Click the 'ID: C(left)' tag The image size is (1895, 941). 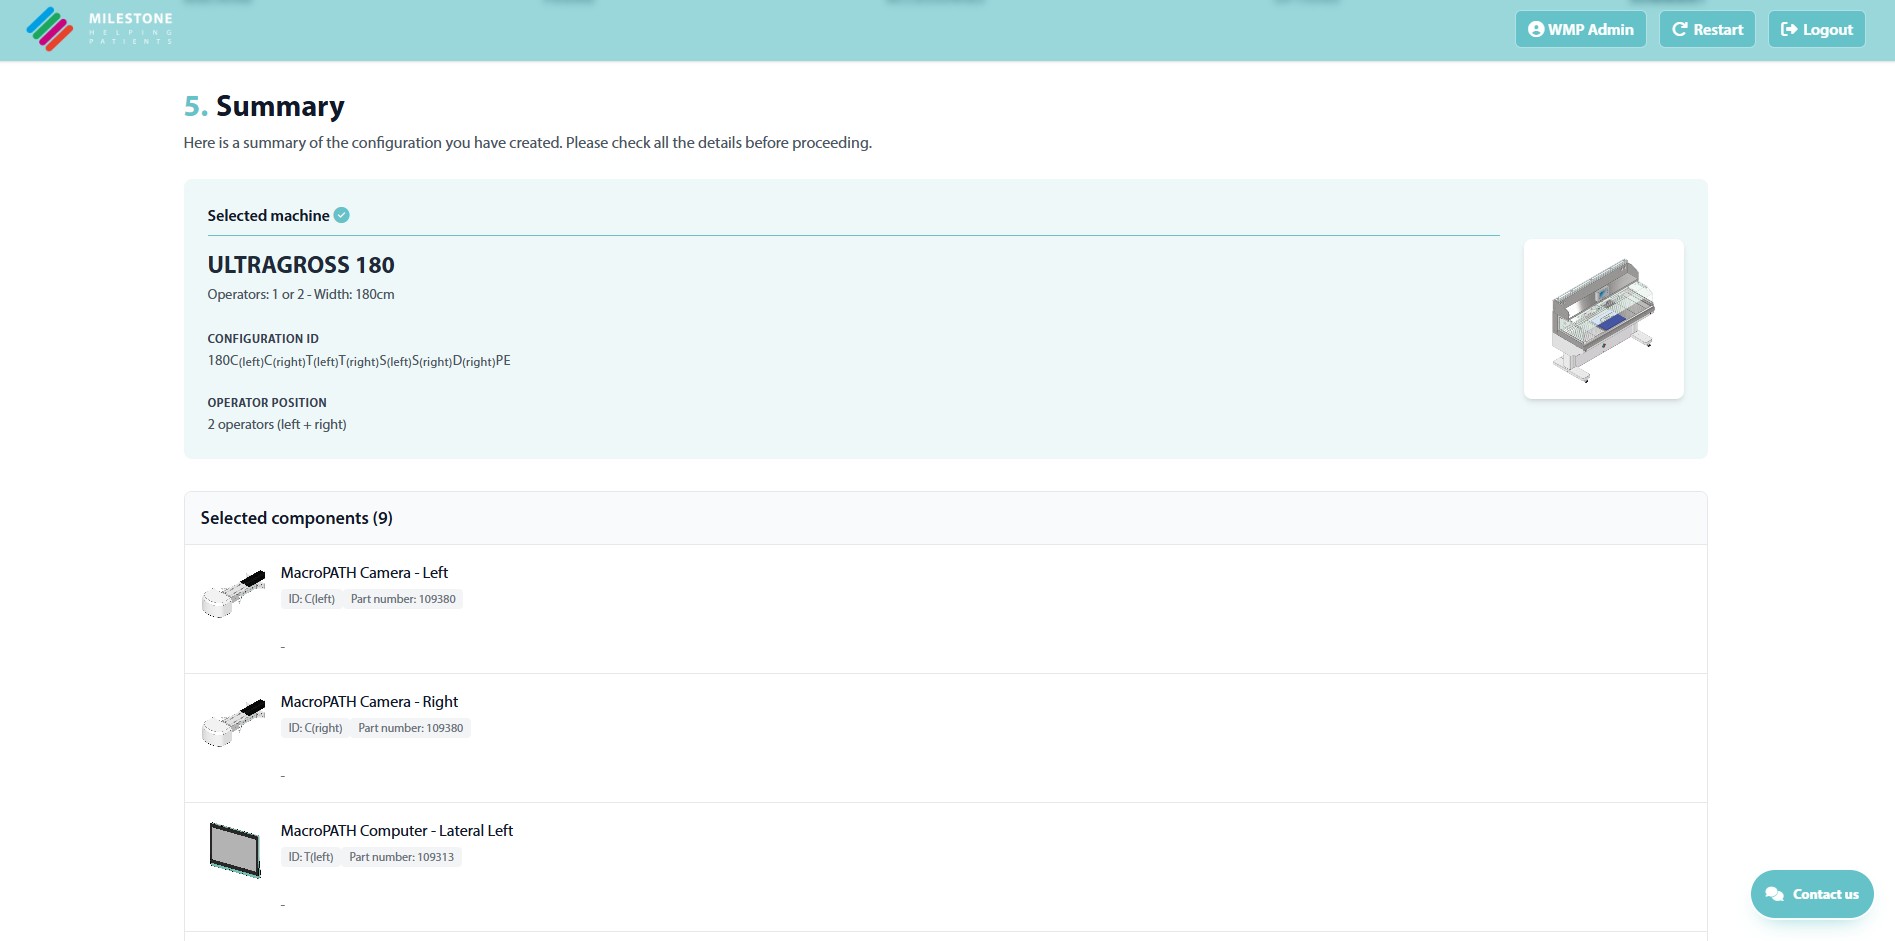click(x=312, y=599)
